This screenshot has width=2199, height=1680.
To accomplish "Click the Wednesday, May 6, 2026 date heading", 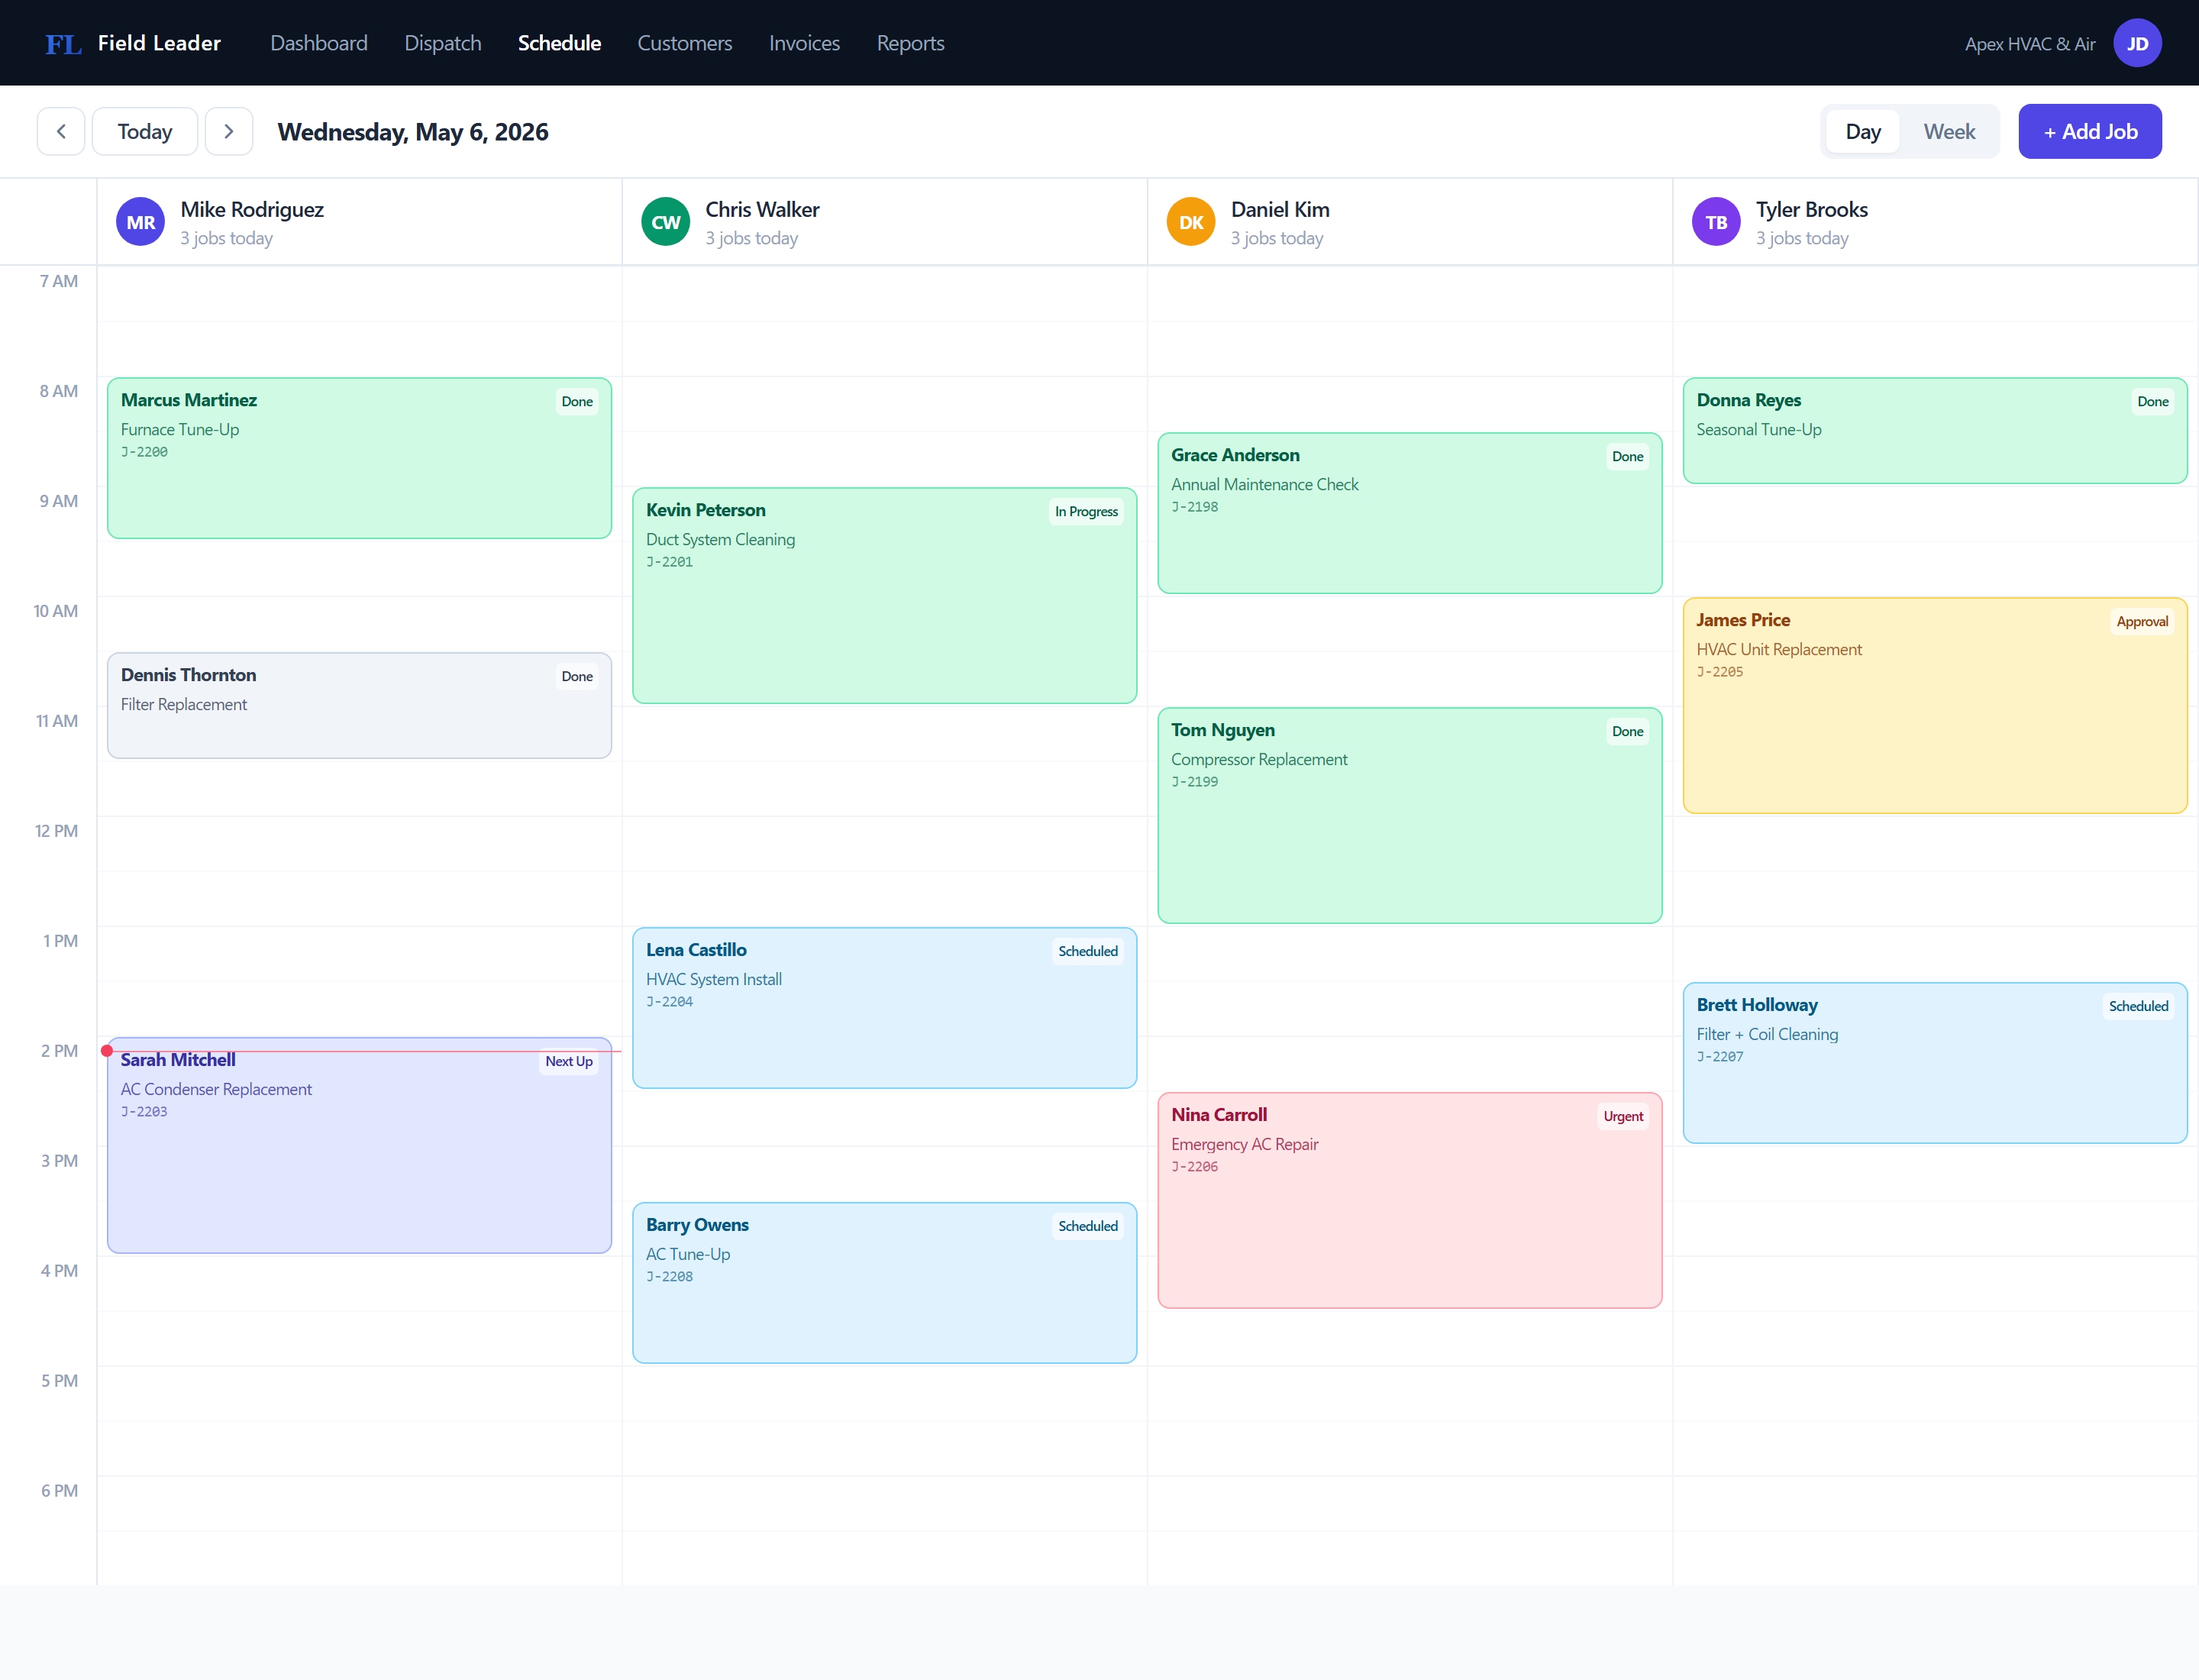I will click(413, 132).
